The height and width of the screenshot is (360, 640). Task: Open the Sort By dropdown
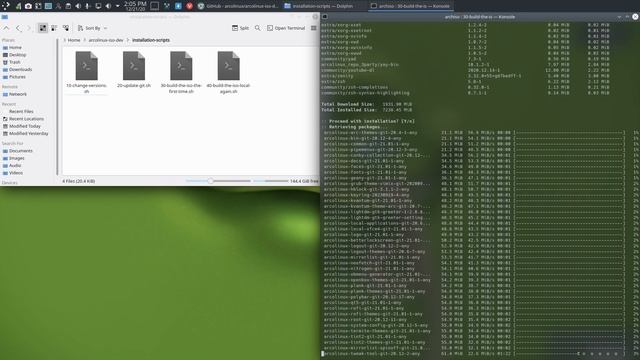(x=93, y=28)
